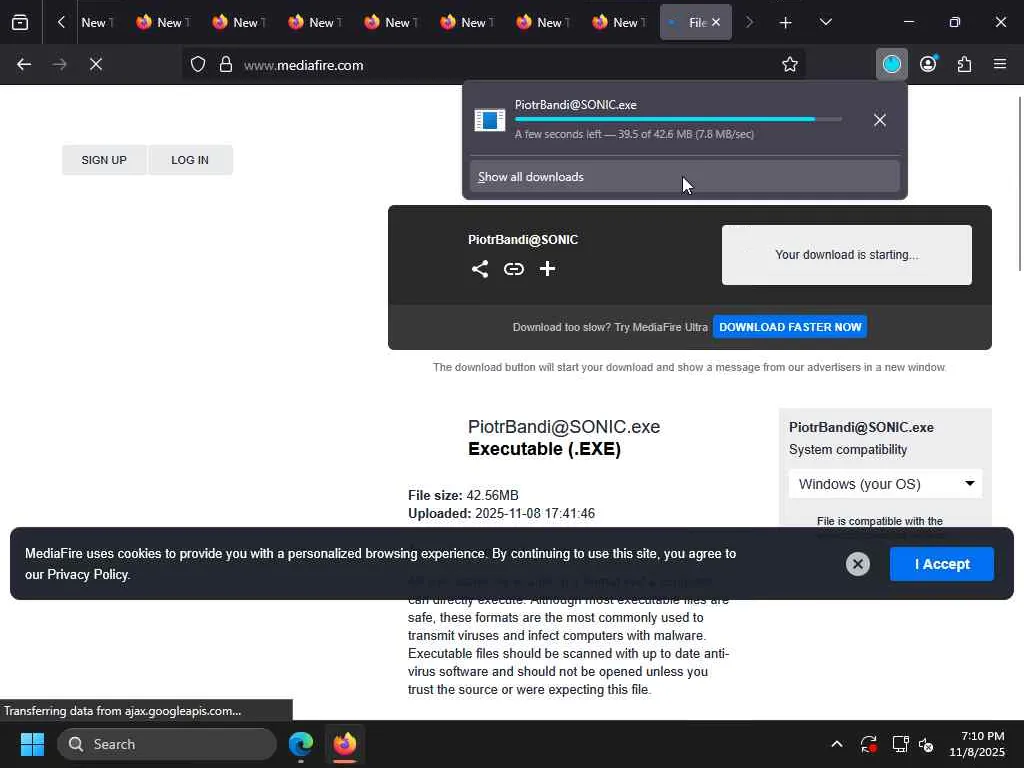Image resolution: width=1024 pixels, height=768 pixels.
Task: Open Firefox account profile icon
Action: [928, 65]
